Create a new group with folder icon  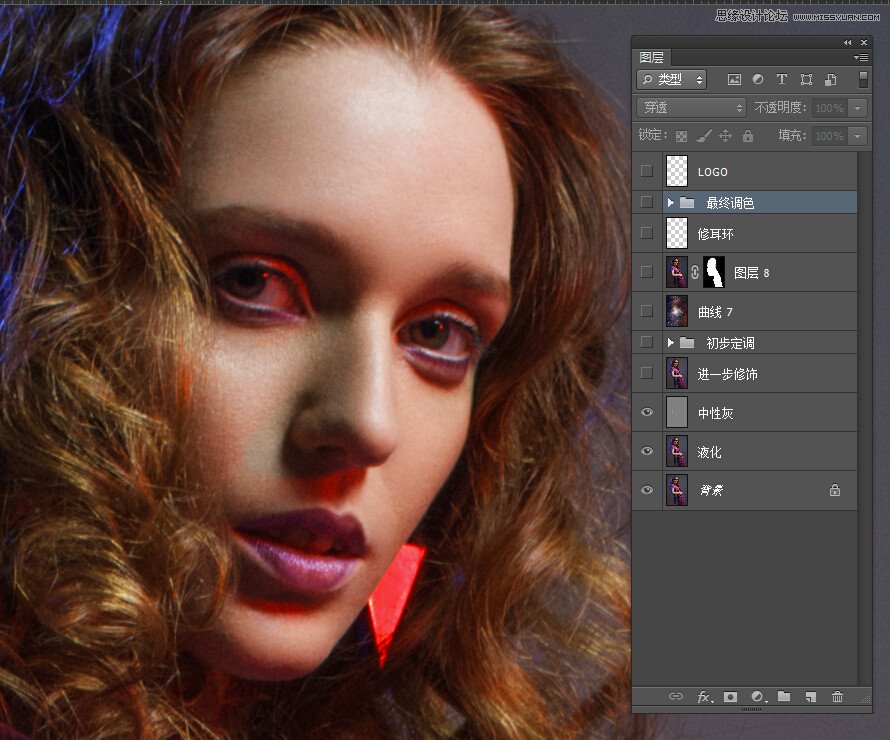point(784,697)
